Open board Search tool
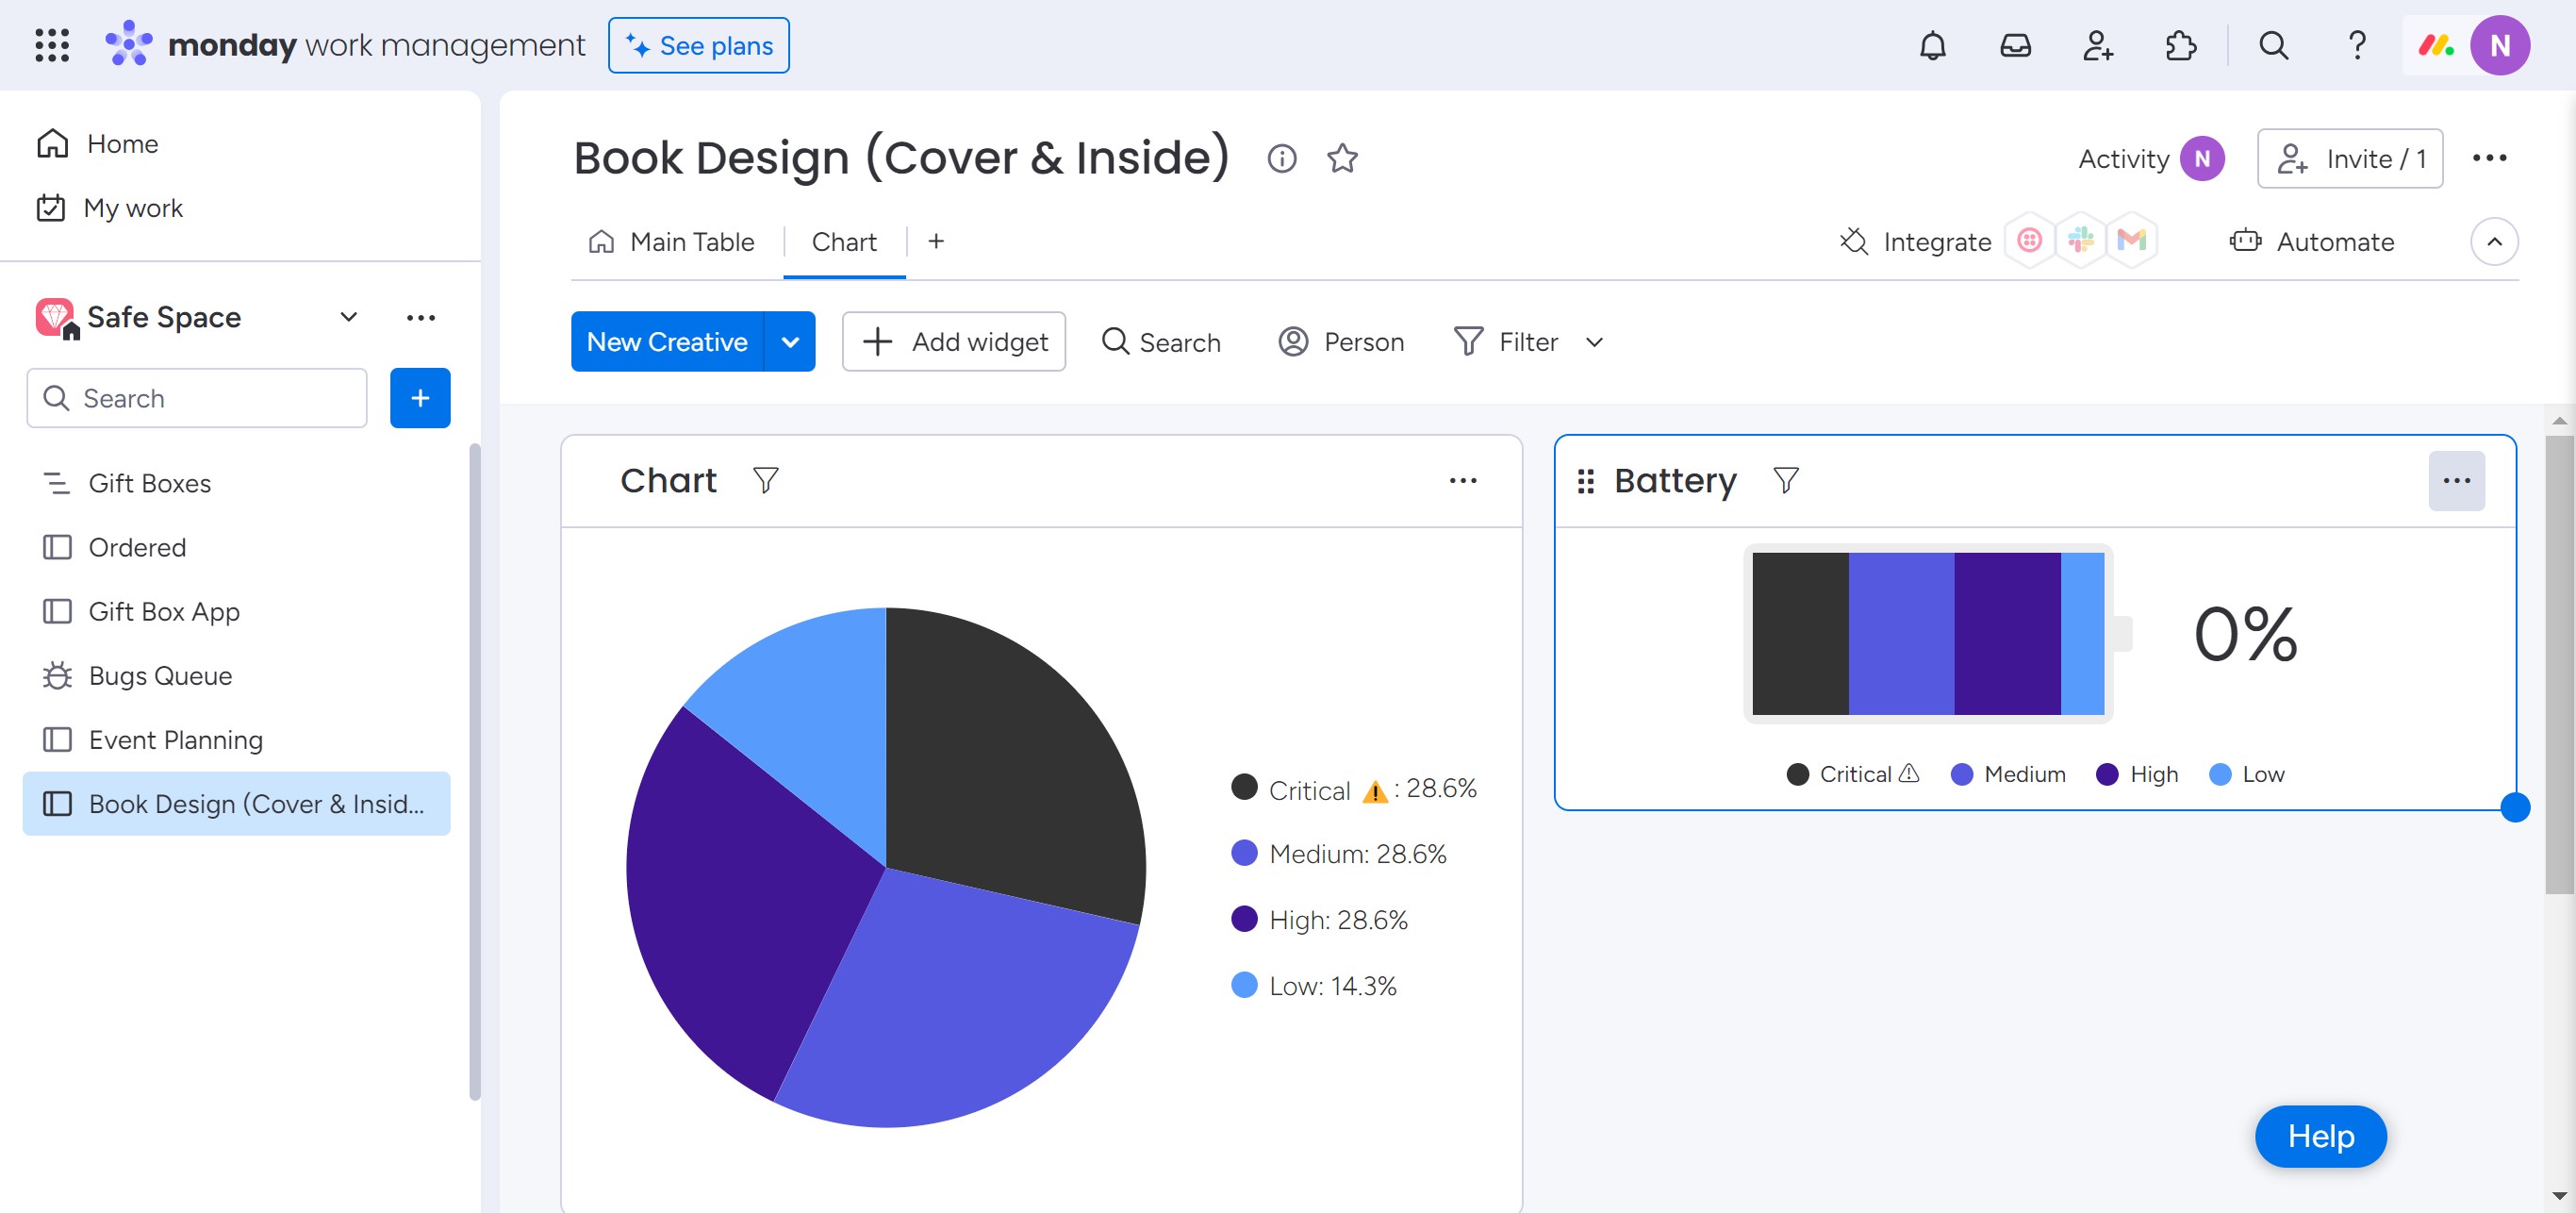Viewport: 2576px width, 1213px height. point(1160,341)
